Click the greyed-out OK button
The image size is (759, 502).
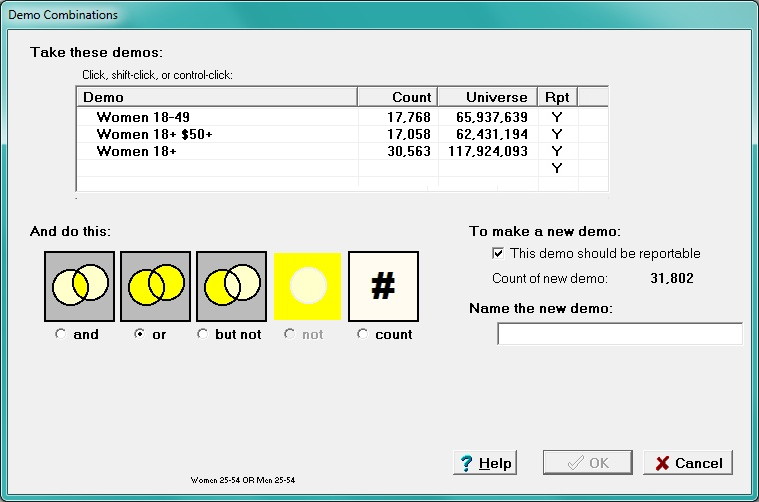588,463
